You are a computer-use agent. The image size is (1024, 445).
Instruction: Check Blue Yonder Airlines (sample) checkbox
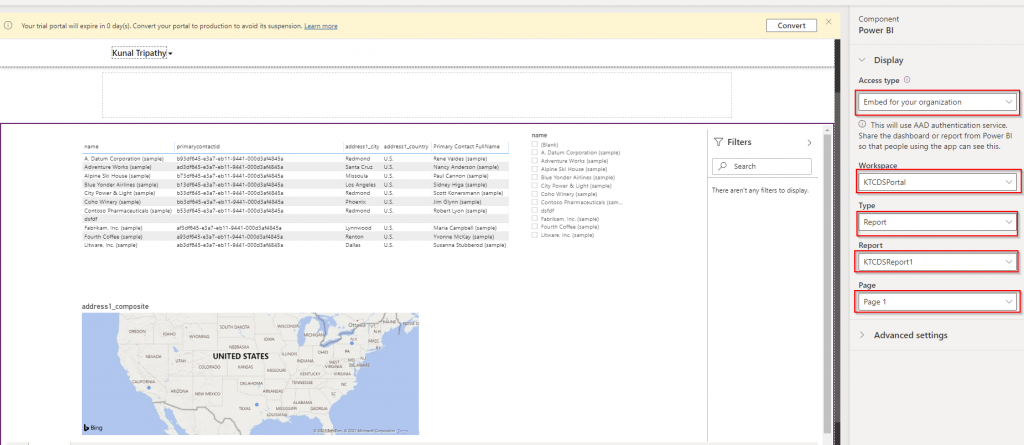(535, 177)
